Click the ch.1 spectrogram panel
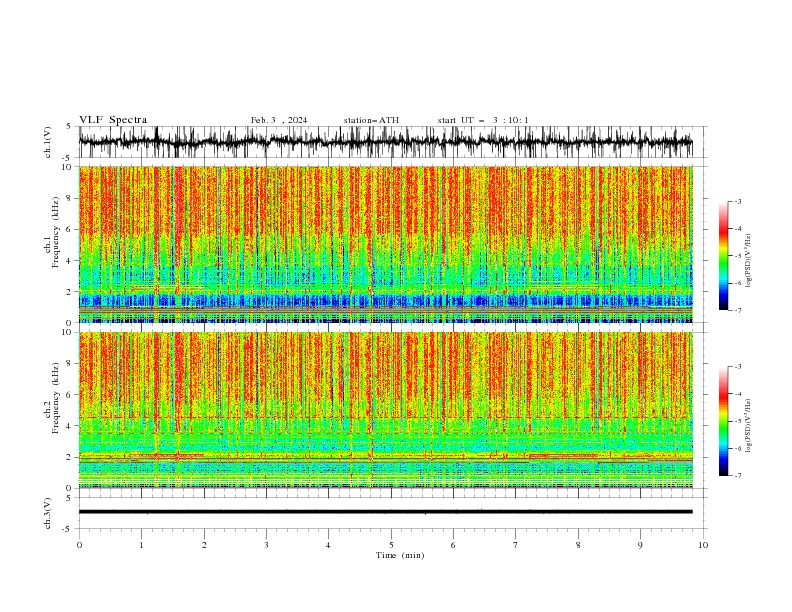The width and height of the screenshot is (792, 612). (385, 244)
